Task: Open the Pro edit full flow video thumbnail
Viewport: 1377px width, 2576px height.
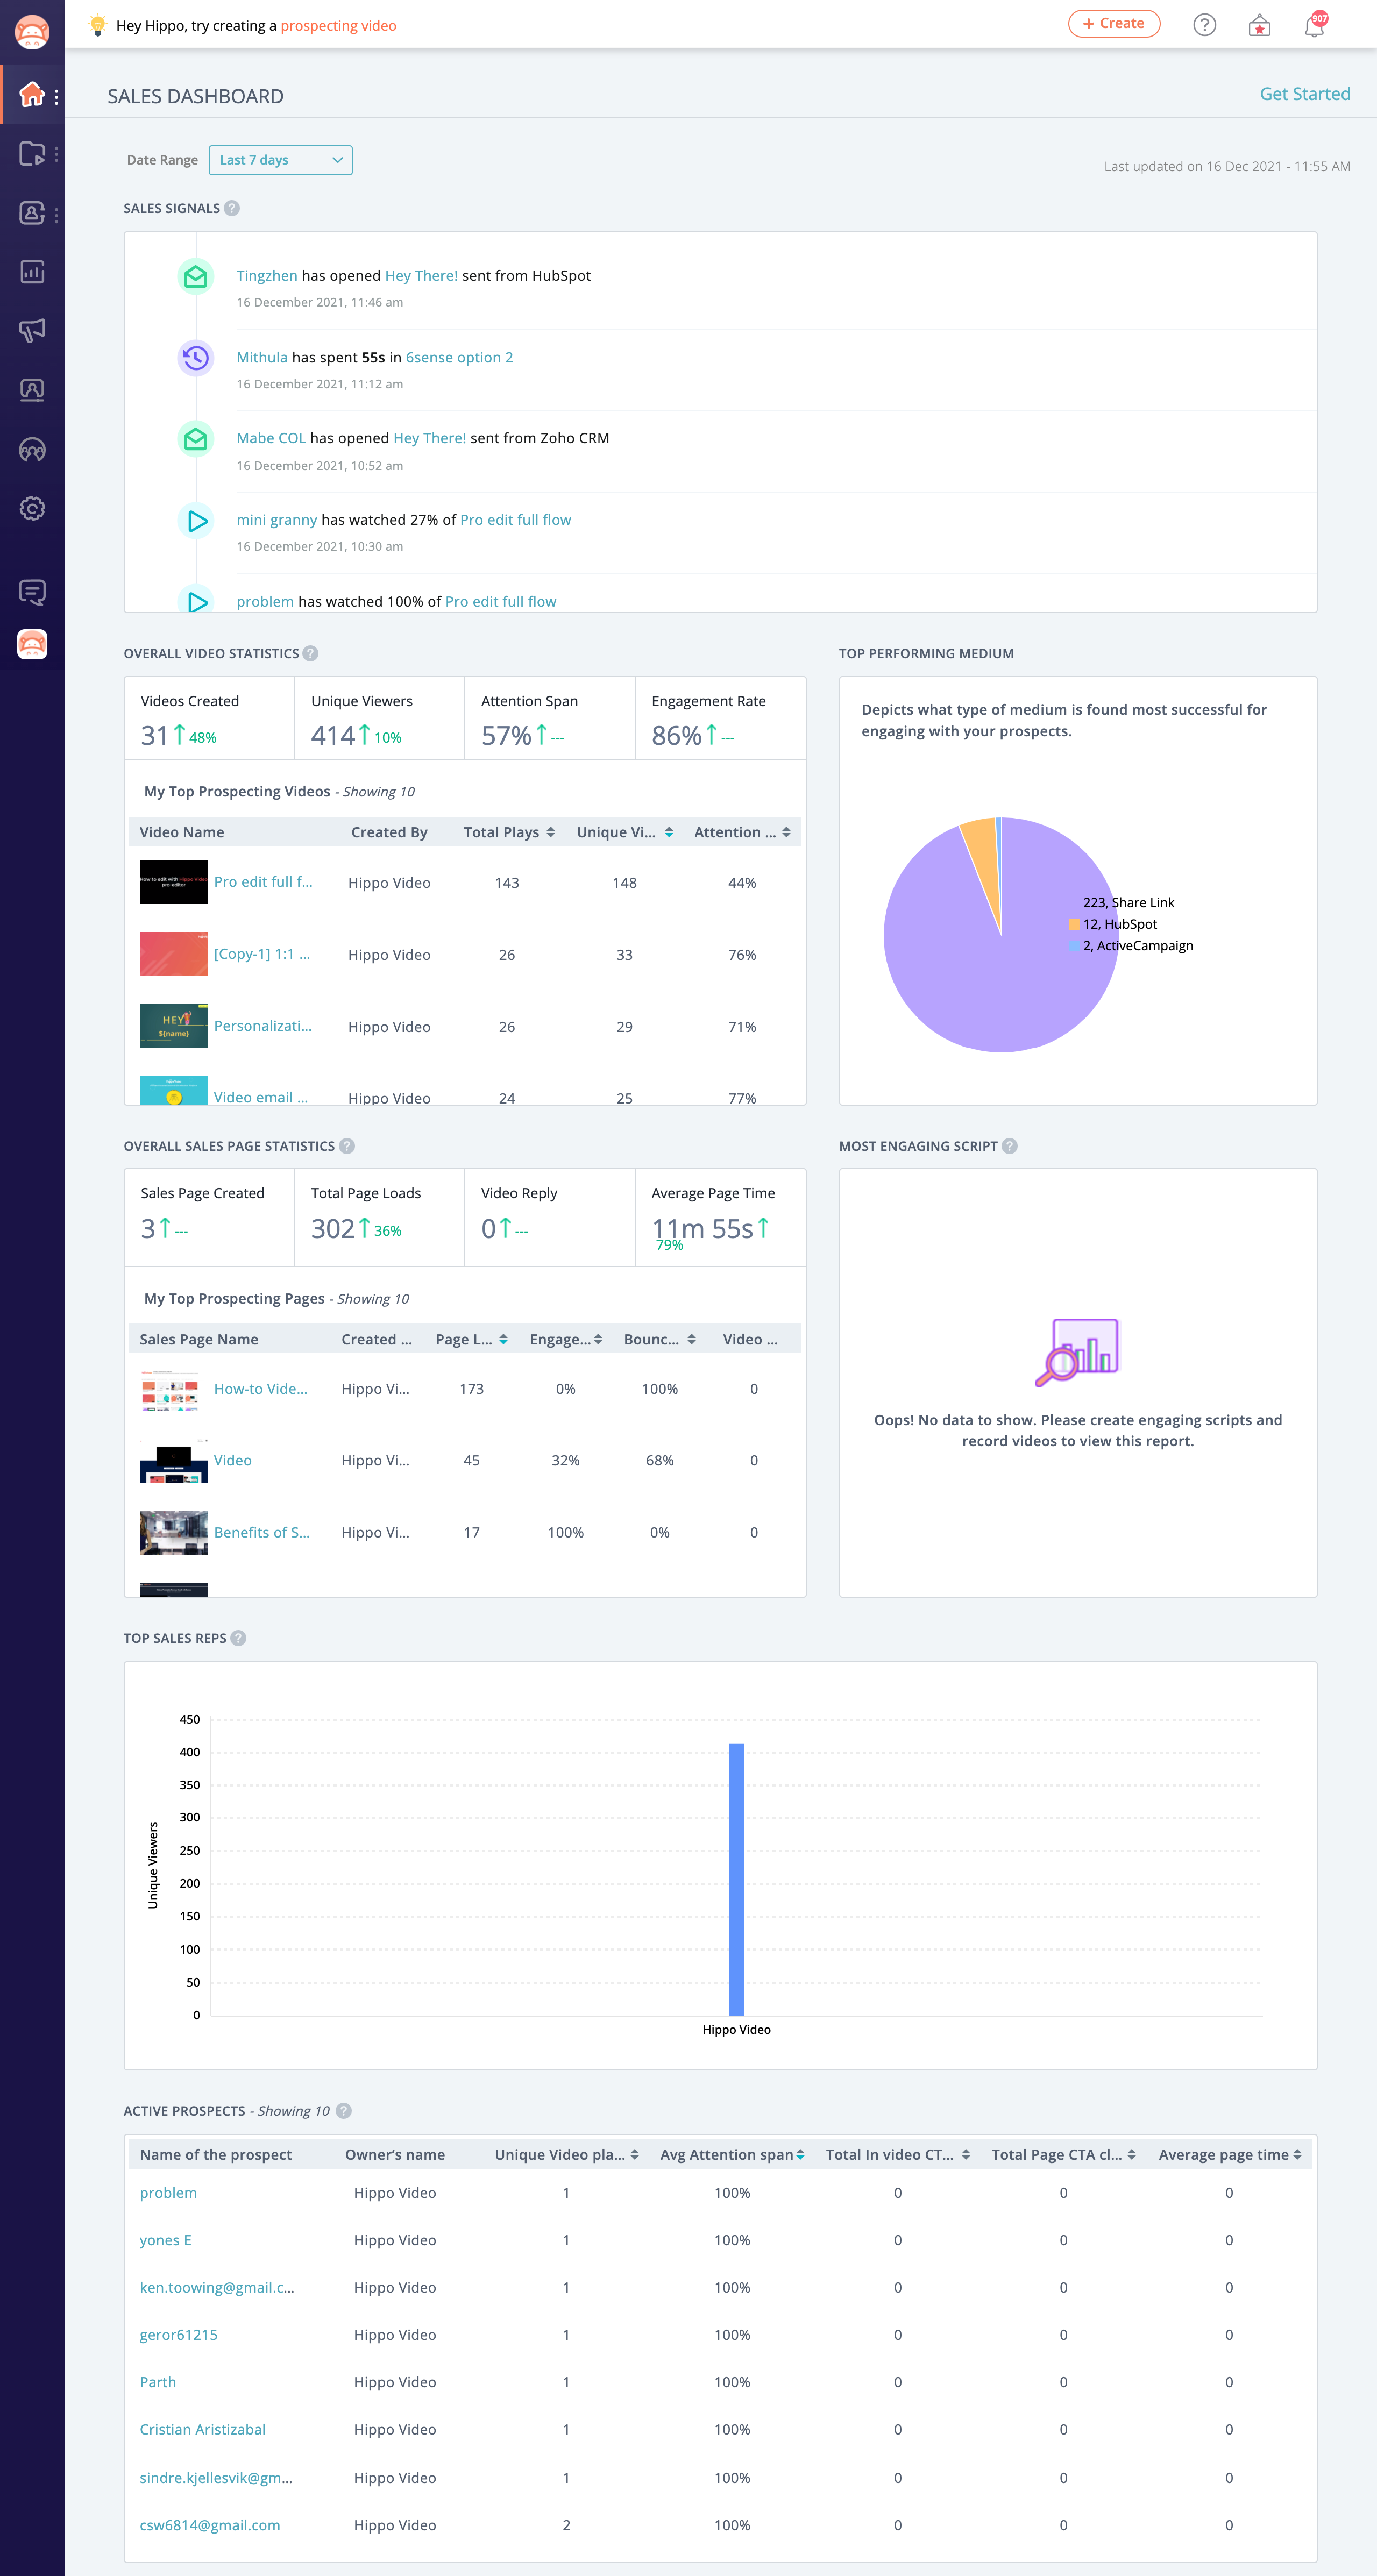Action: (173, 882)
